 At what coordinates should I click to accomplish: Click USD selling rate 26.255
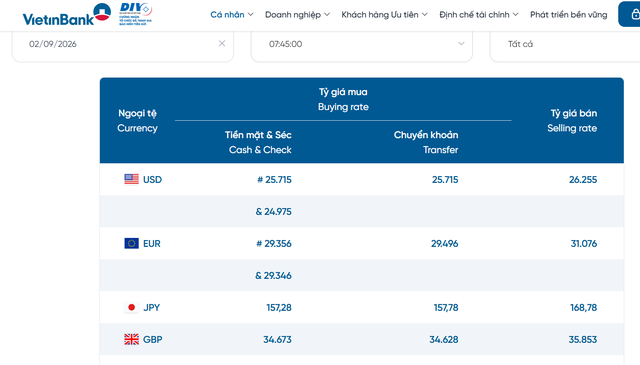[583, 180]
